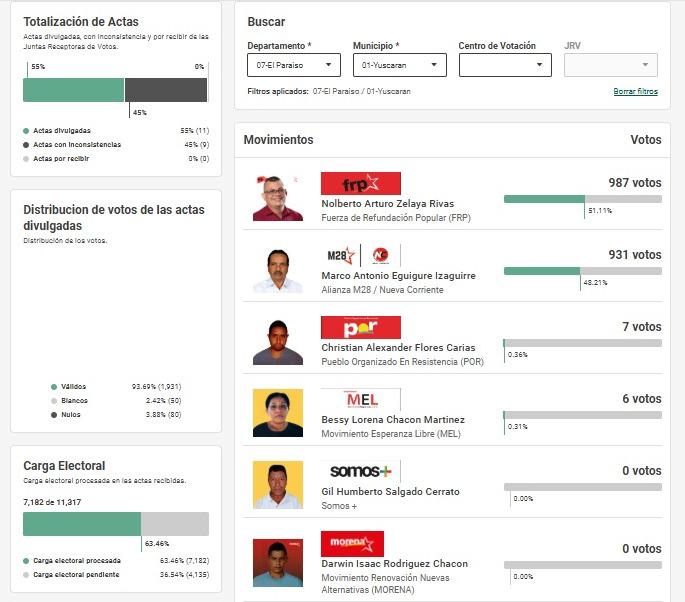The width and height of the screenshot is (685, 602).
Task: Toggle the Válidos legend entry
Action: (x=73, y=386)
